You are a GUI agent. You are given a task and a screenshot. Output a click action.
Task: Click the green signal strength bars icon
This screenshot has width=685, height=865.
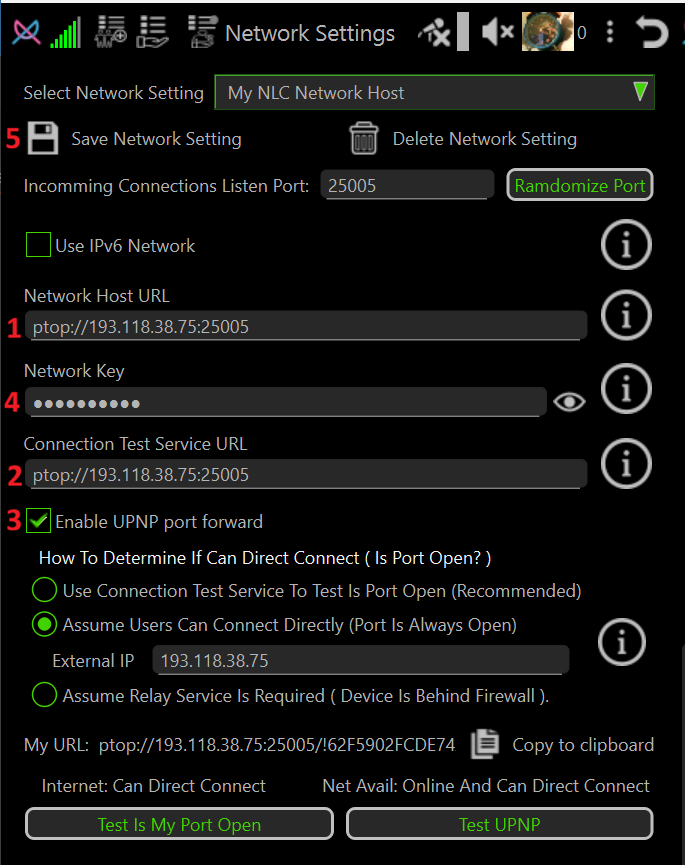[x=65, y=31]
